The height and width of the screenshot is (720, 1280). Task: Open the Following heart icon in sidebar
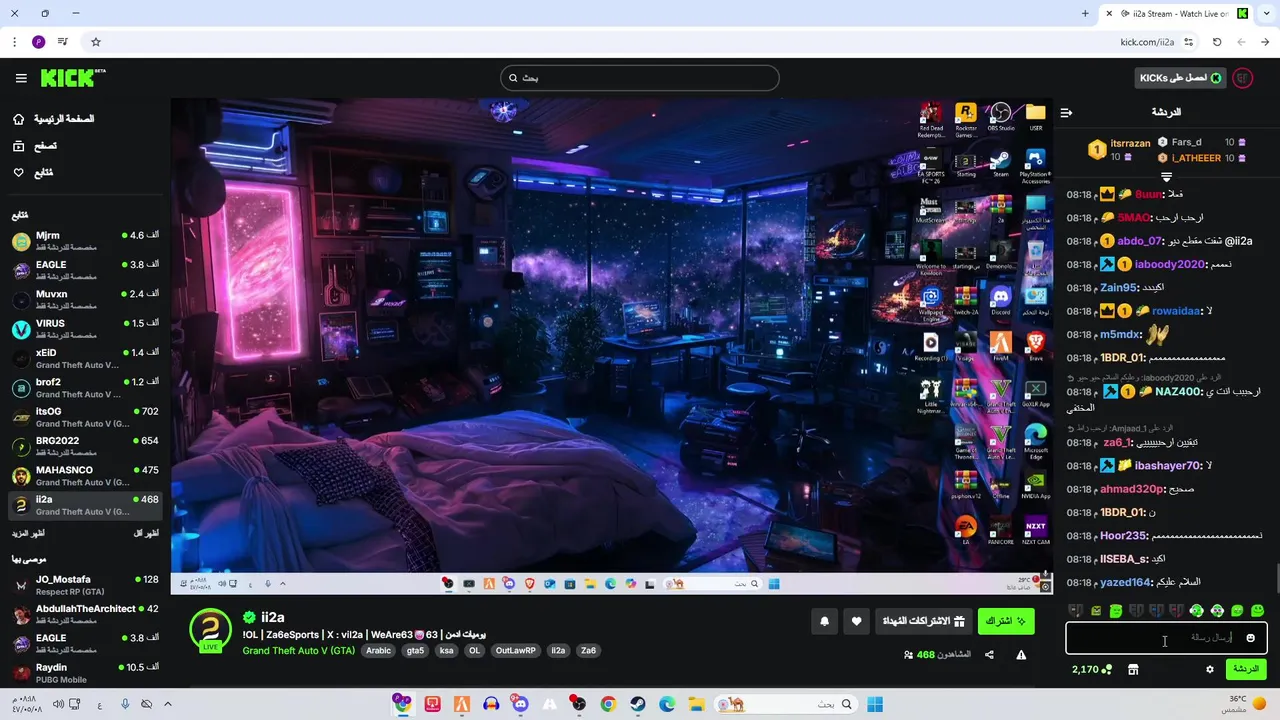[x=19, y=173]
